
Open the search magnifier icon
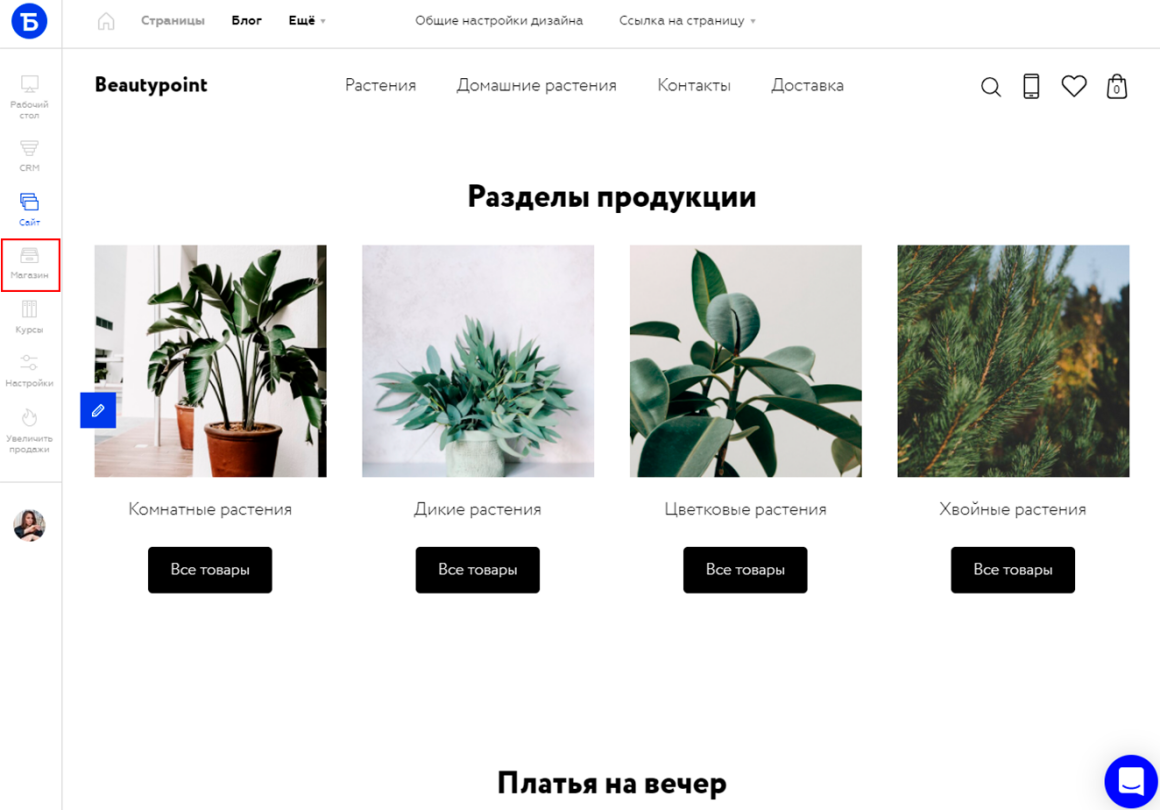coord(991,87)
